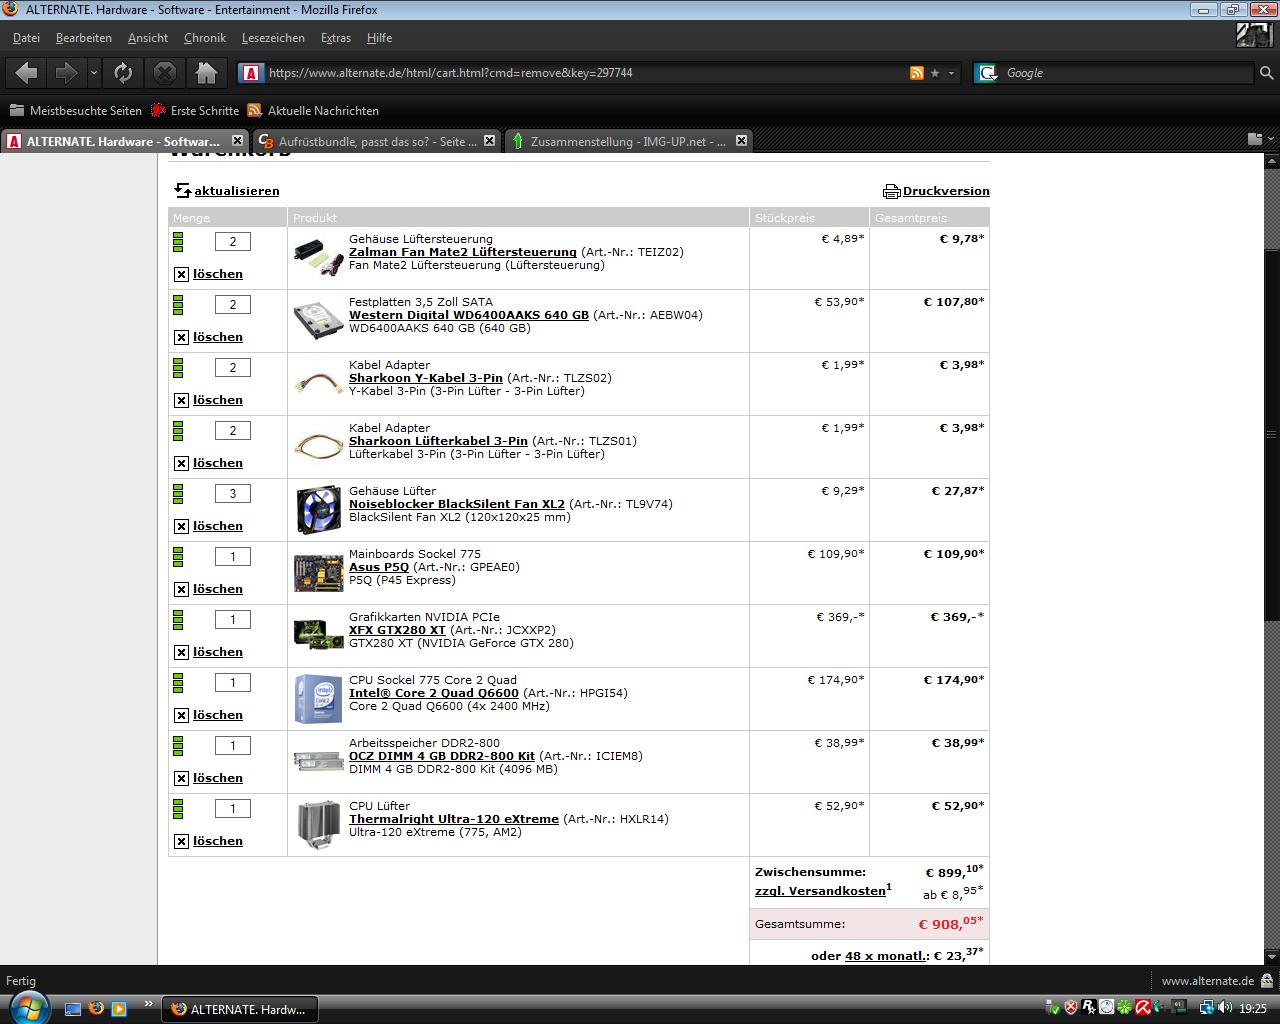Reload the page with the refresh icon
Screen dimensions: 1280x1024
click(123, 73)
